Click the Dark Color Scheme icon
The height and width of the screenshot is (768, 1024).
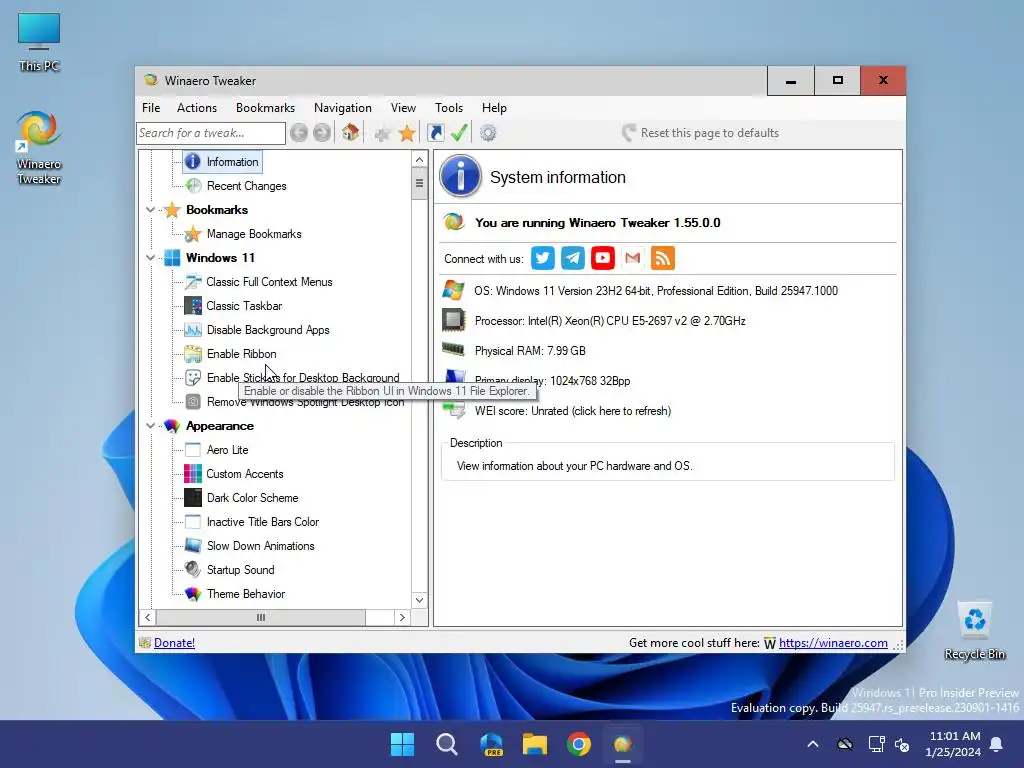click(x=193, y=498)
